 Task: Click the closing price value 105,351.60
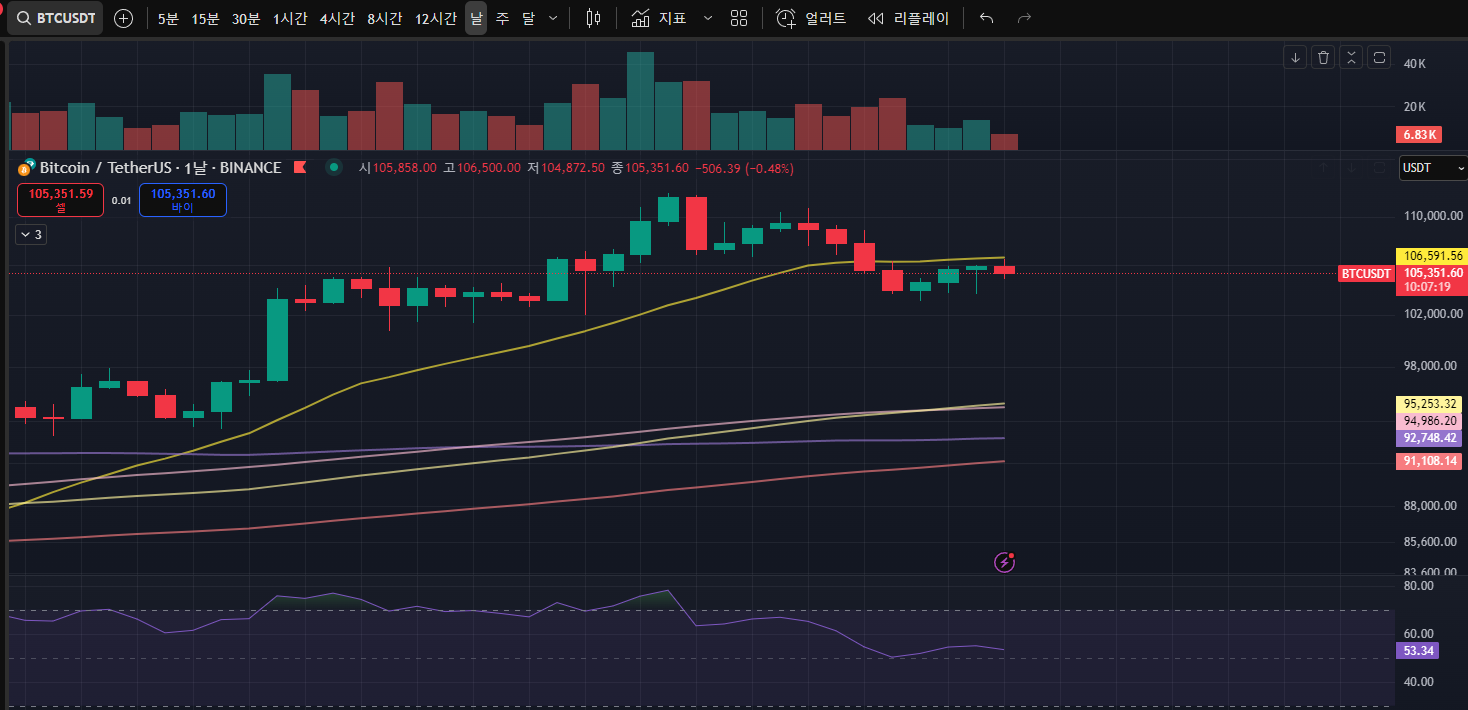coord(657,168)
